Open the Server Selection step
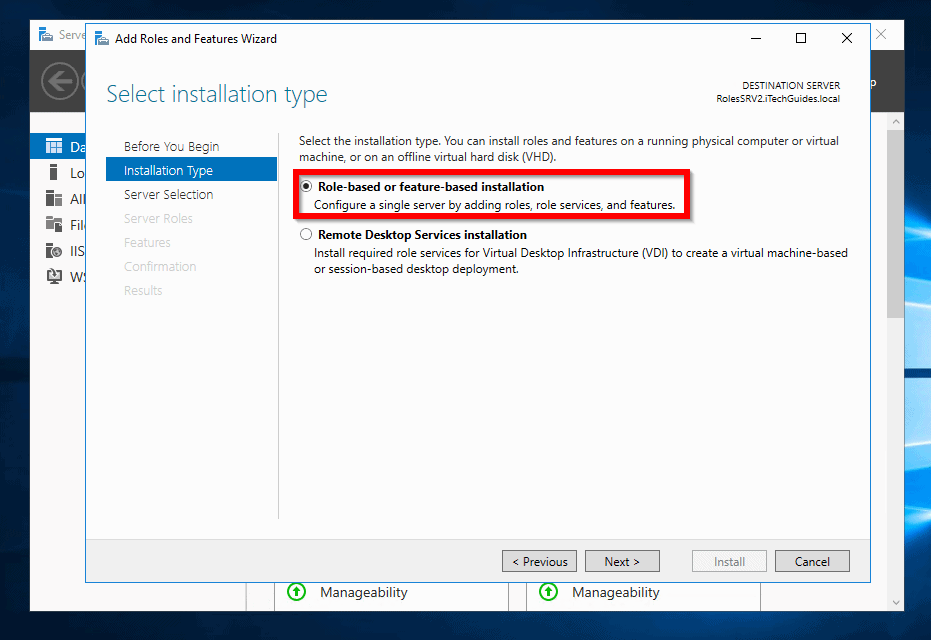The height and width of the screenshot is (640, 931). 168,195
